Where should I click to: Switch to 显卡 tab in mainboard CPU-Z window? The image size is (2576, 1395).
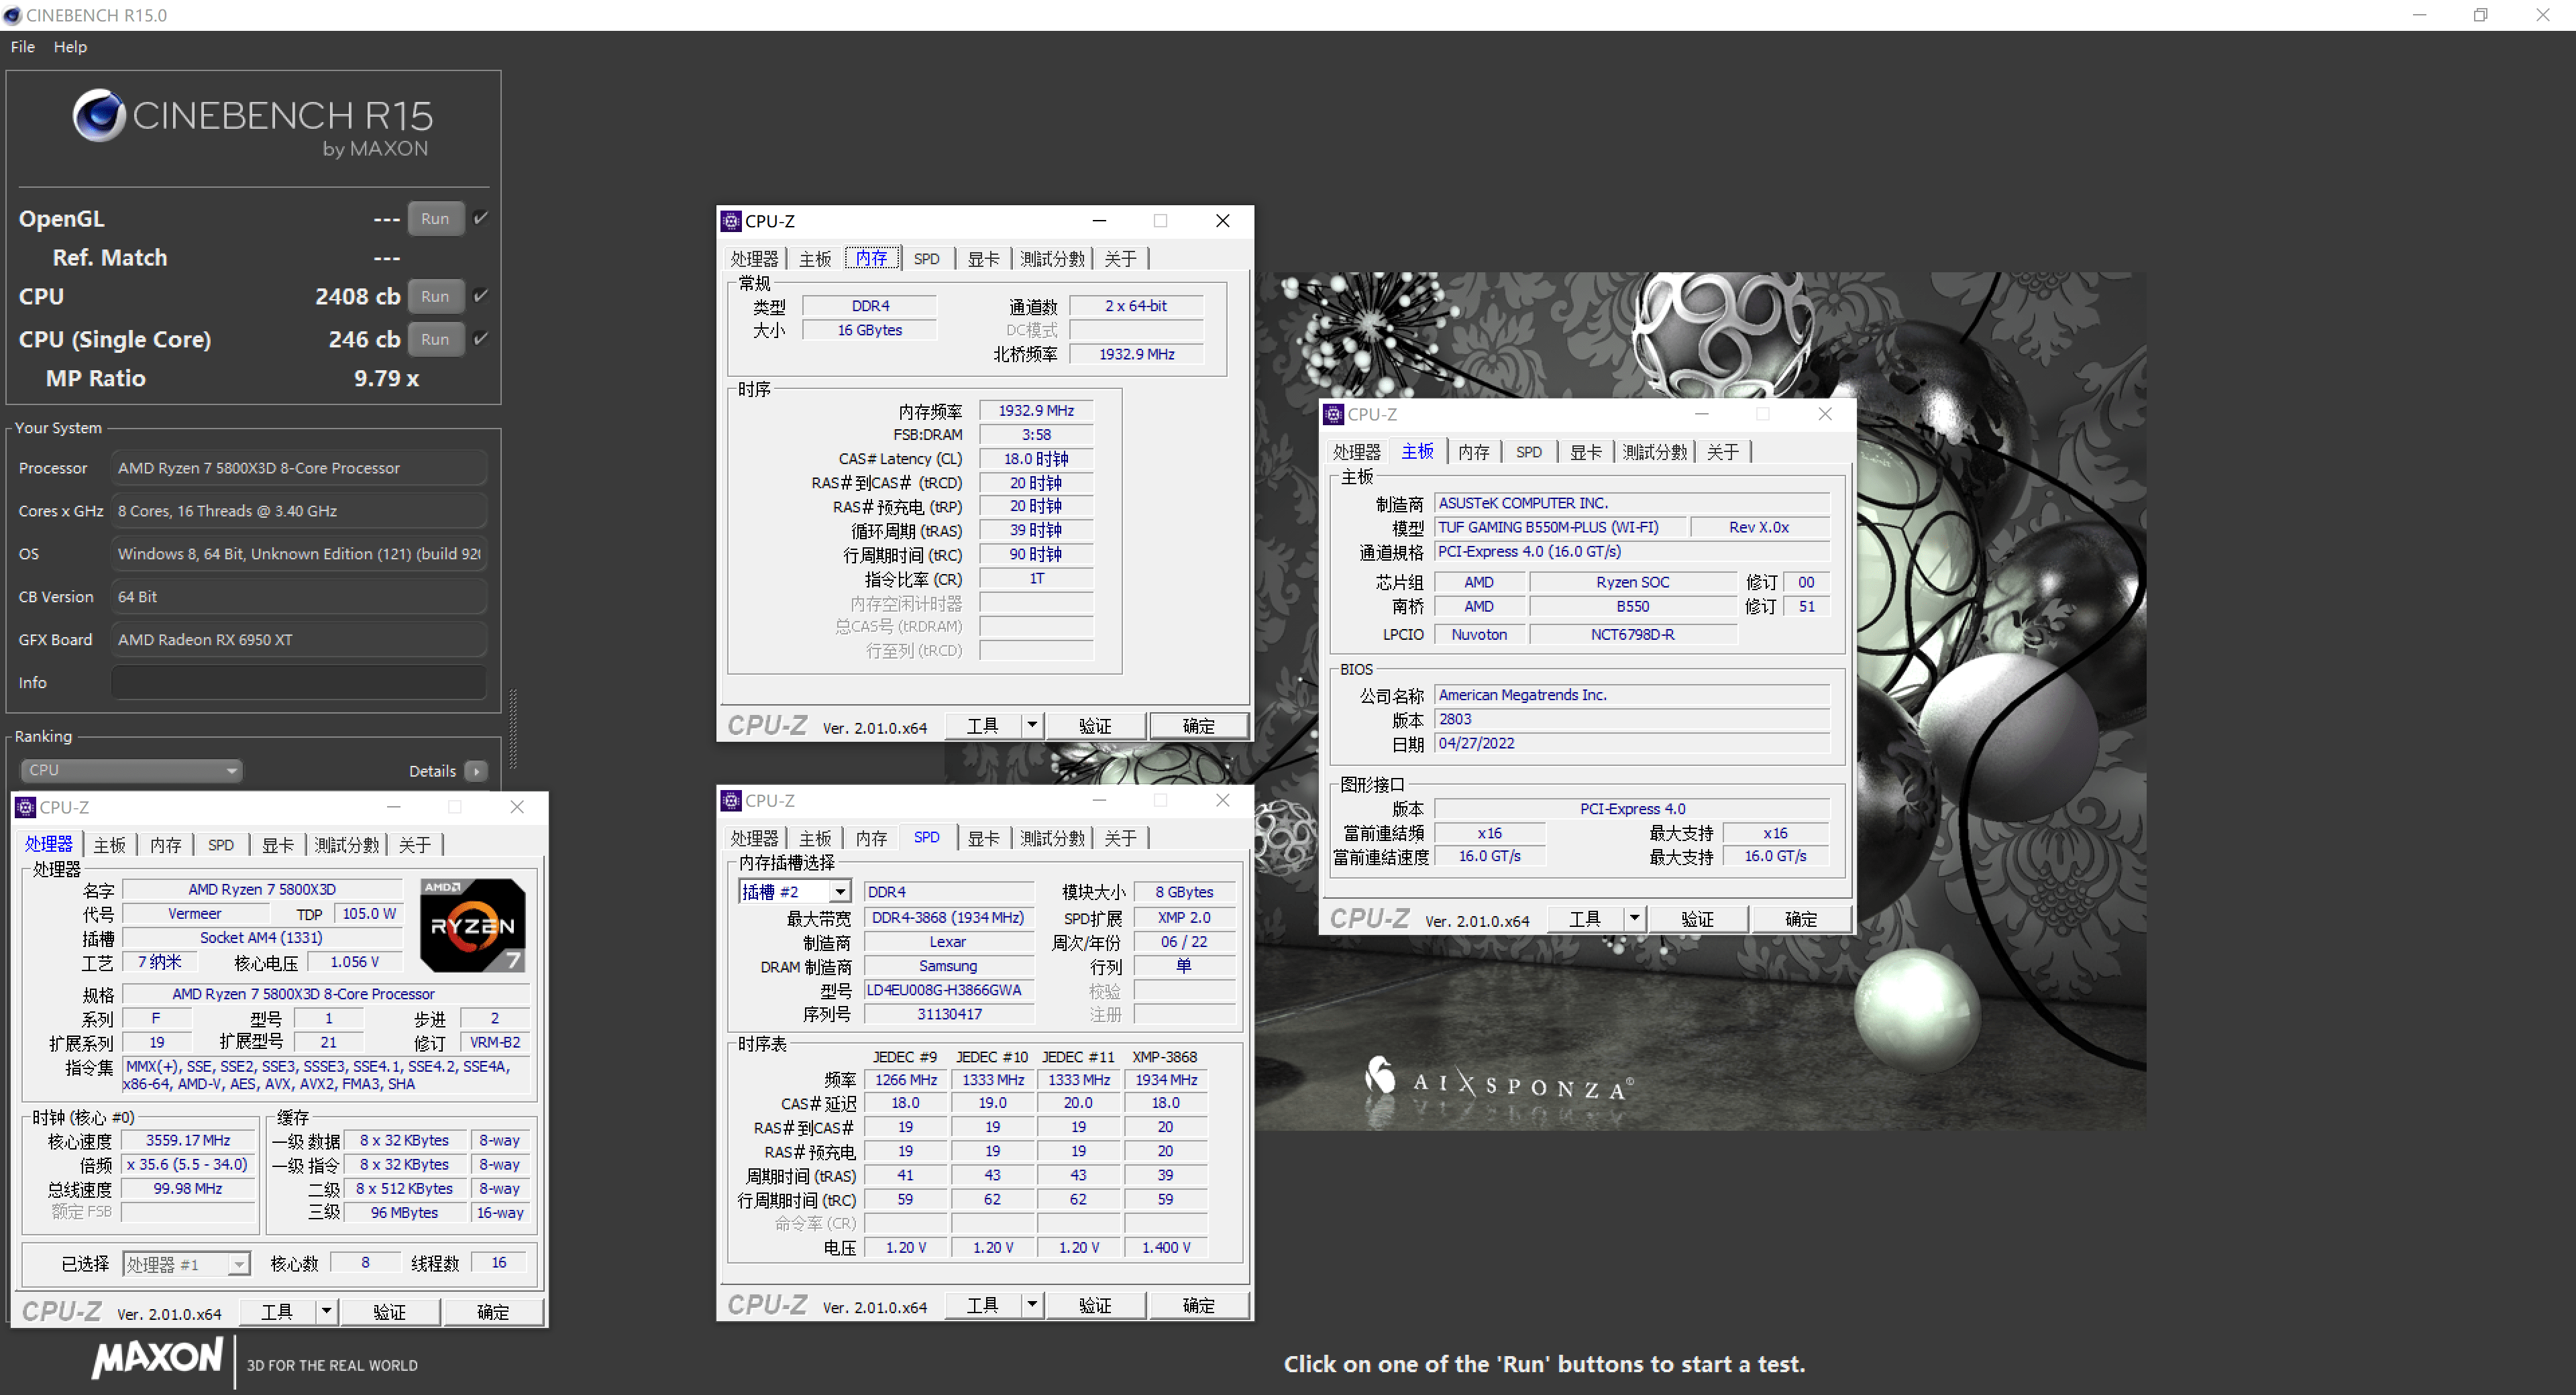click(1585, 452)
